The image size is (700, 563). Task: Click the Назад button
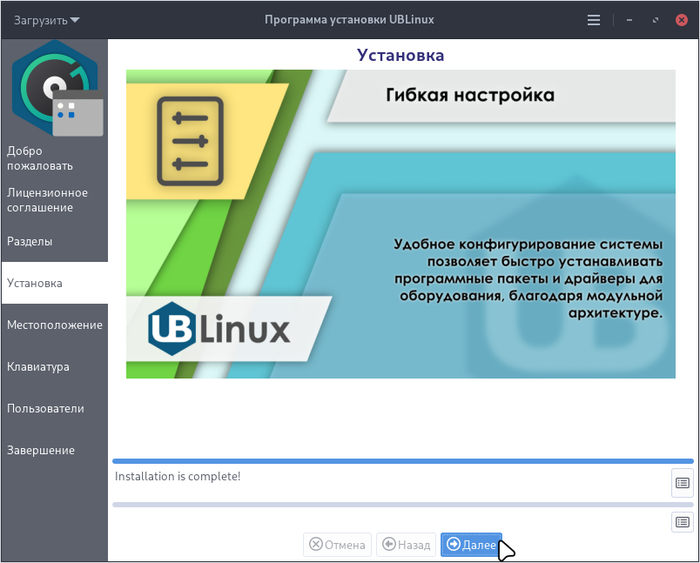tap(406, 545)
